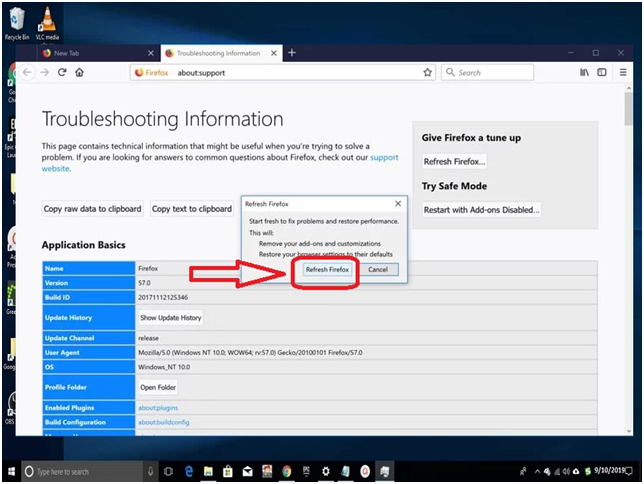Open Mail app from taskbar
The height and width of the screenshot is (484, 644).
247,472
